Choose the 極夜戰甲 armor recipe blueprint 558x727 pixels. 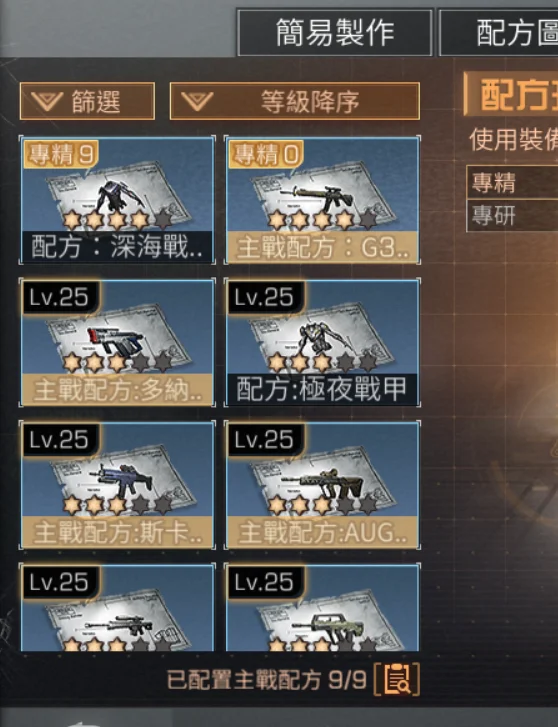322,343
